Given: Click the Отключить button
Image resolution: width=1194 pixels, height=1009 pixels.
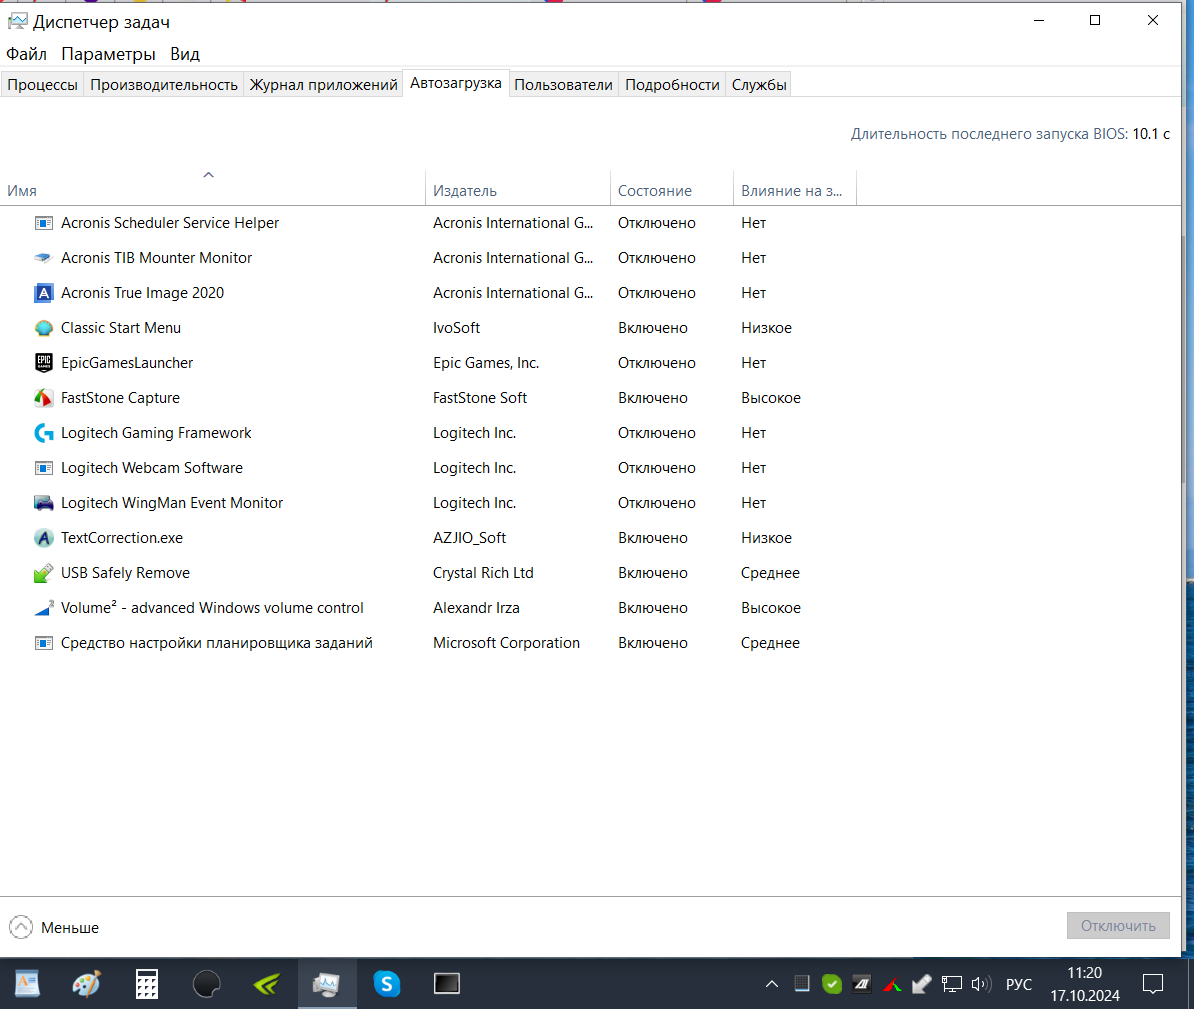Looking at the screenshot, I should [1118, 926].
